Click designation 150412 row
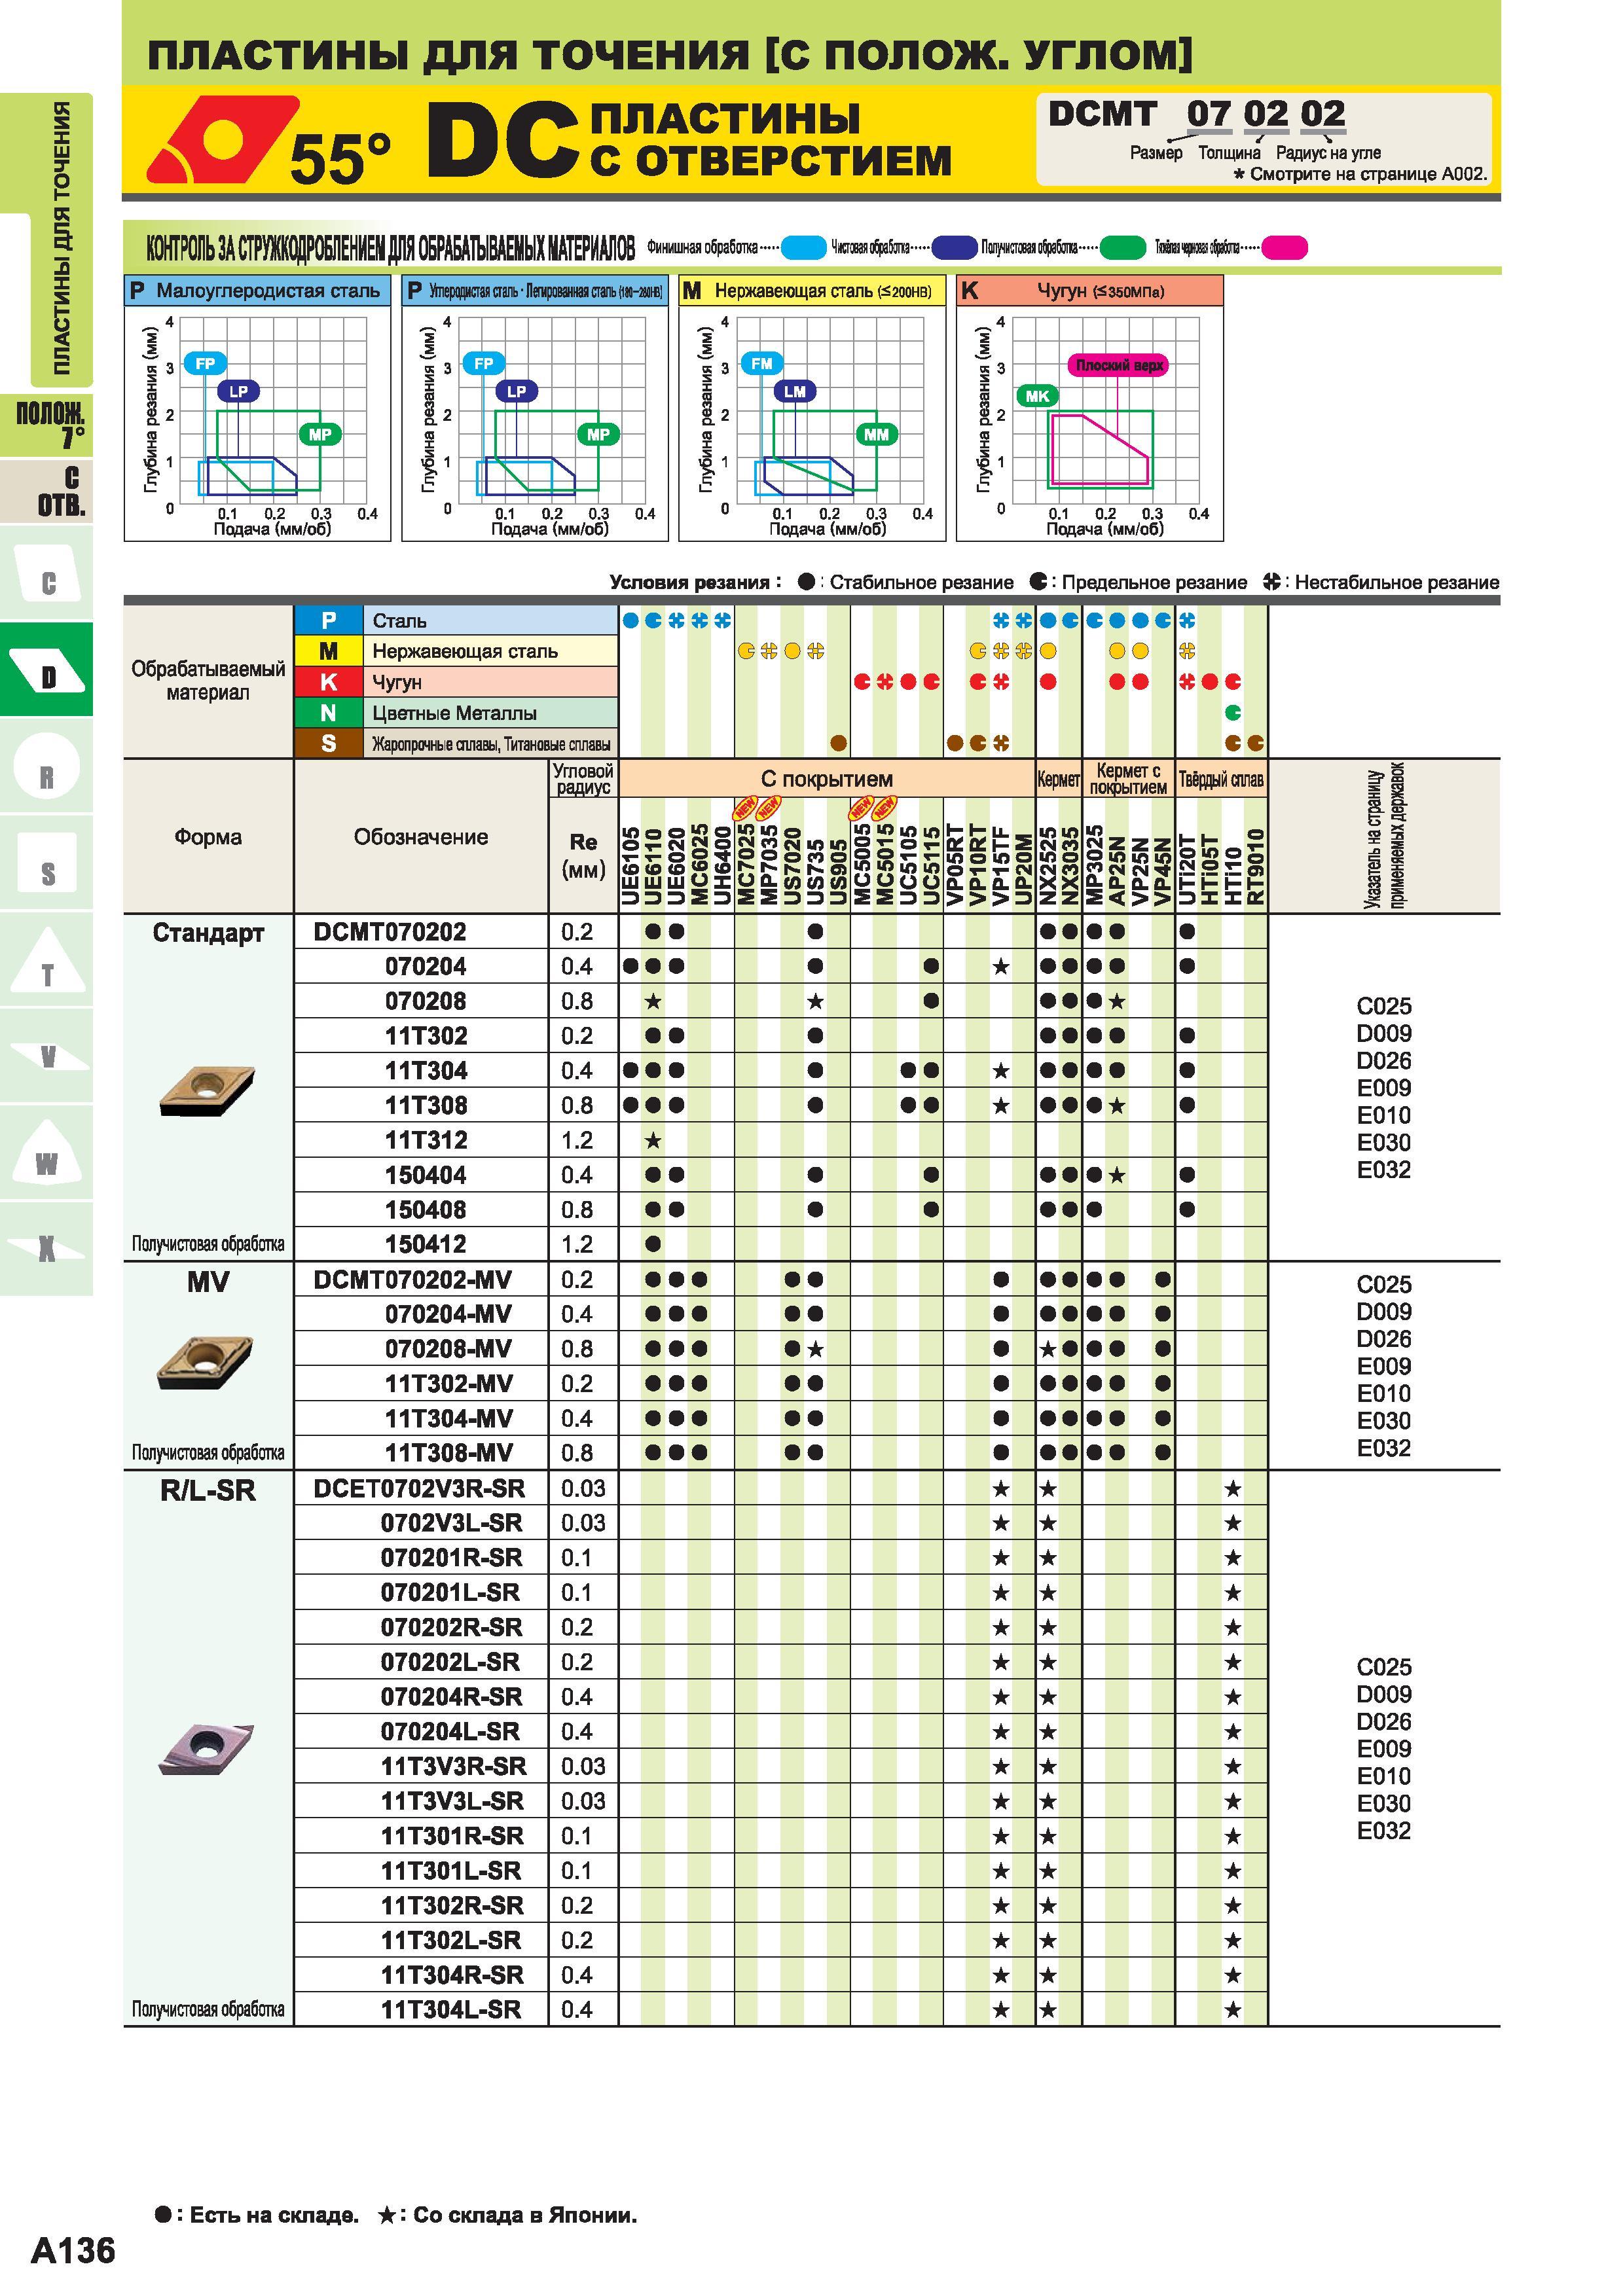This screenshot has height=2296, width=1623. (426, 1244)
